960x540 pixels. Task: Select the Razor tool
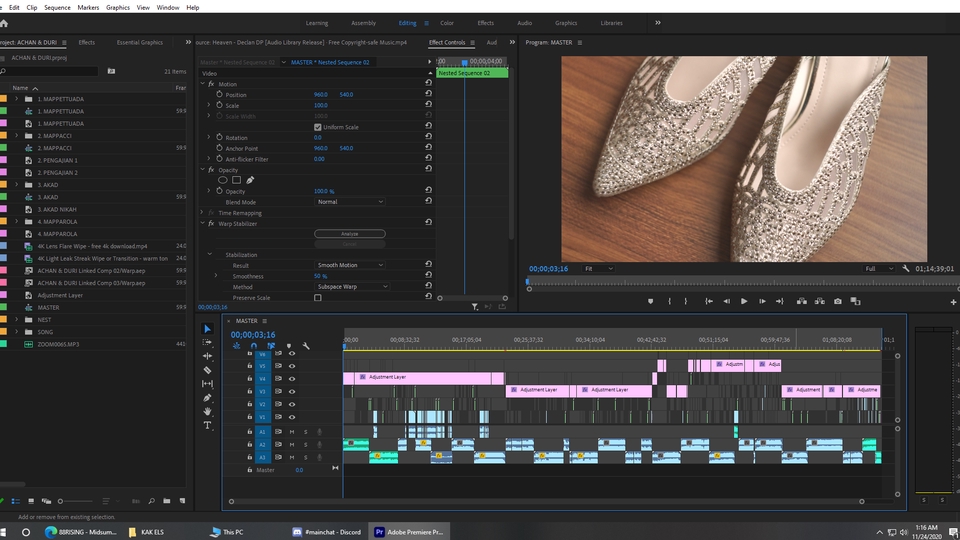(207, 370)
